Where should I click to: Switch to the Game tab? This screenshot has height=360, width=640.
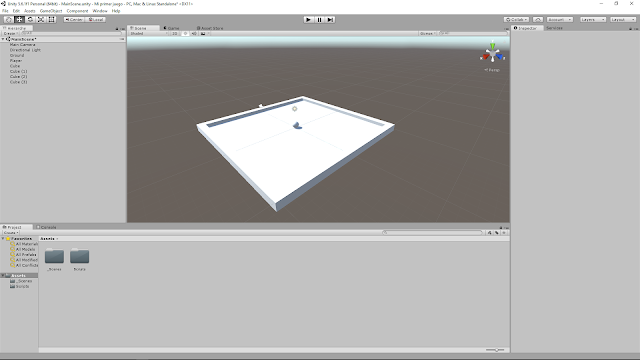click(172, 28)
